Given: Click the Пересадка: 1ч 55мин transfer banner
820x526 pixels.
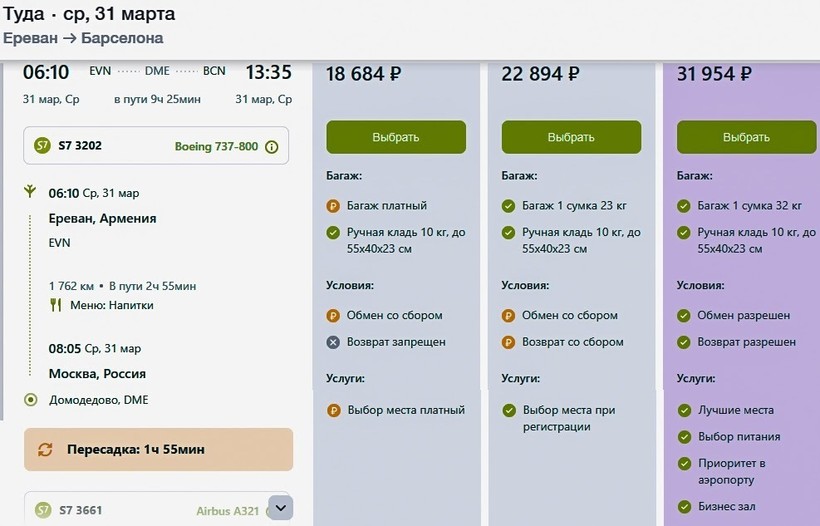Looking at the screenshot, I should (x=158, y=450).
